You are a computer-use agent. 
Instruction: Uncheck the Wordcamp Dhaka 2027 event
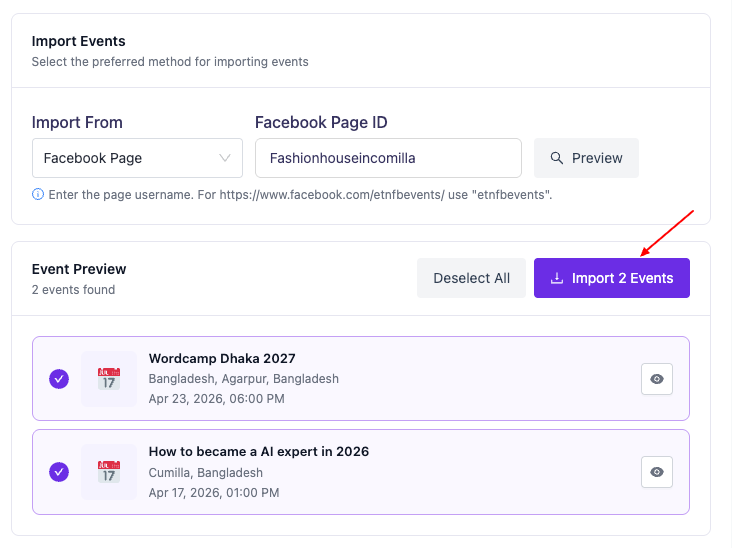point(59,379)
